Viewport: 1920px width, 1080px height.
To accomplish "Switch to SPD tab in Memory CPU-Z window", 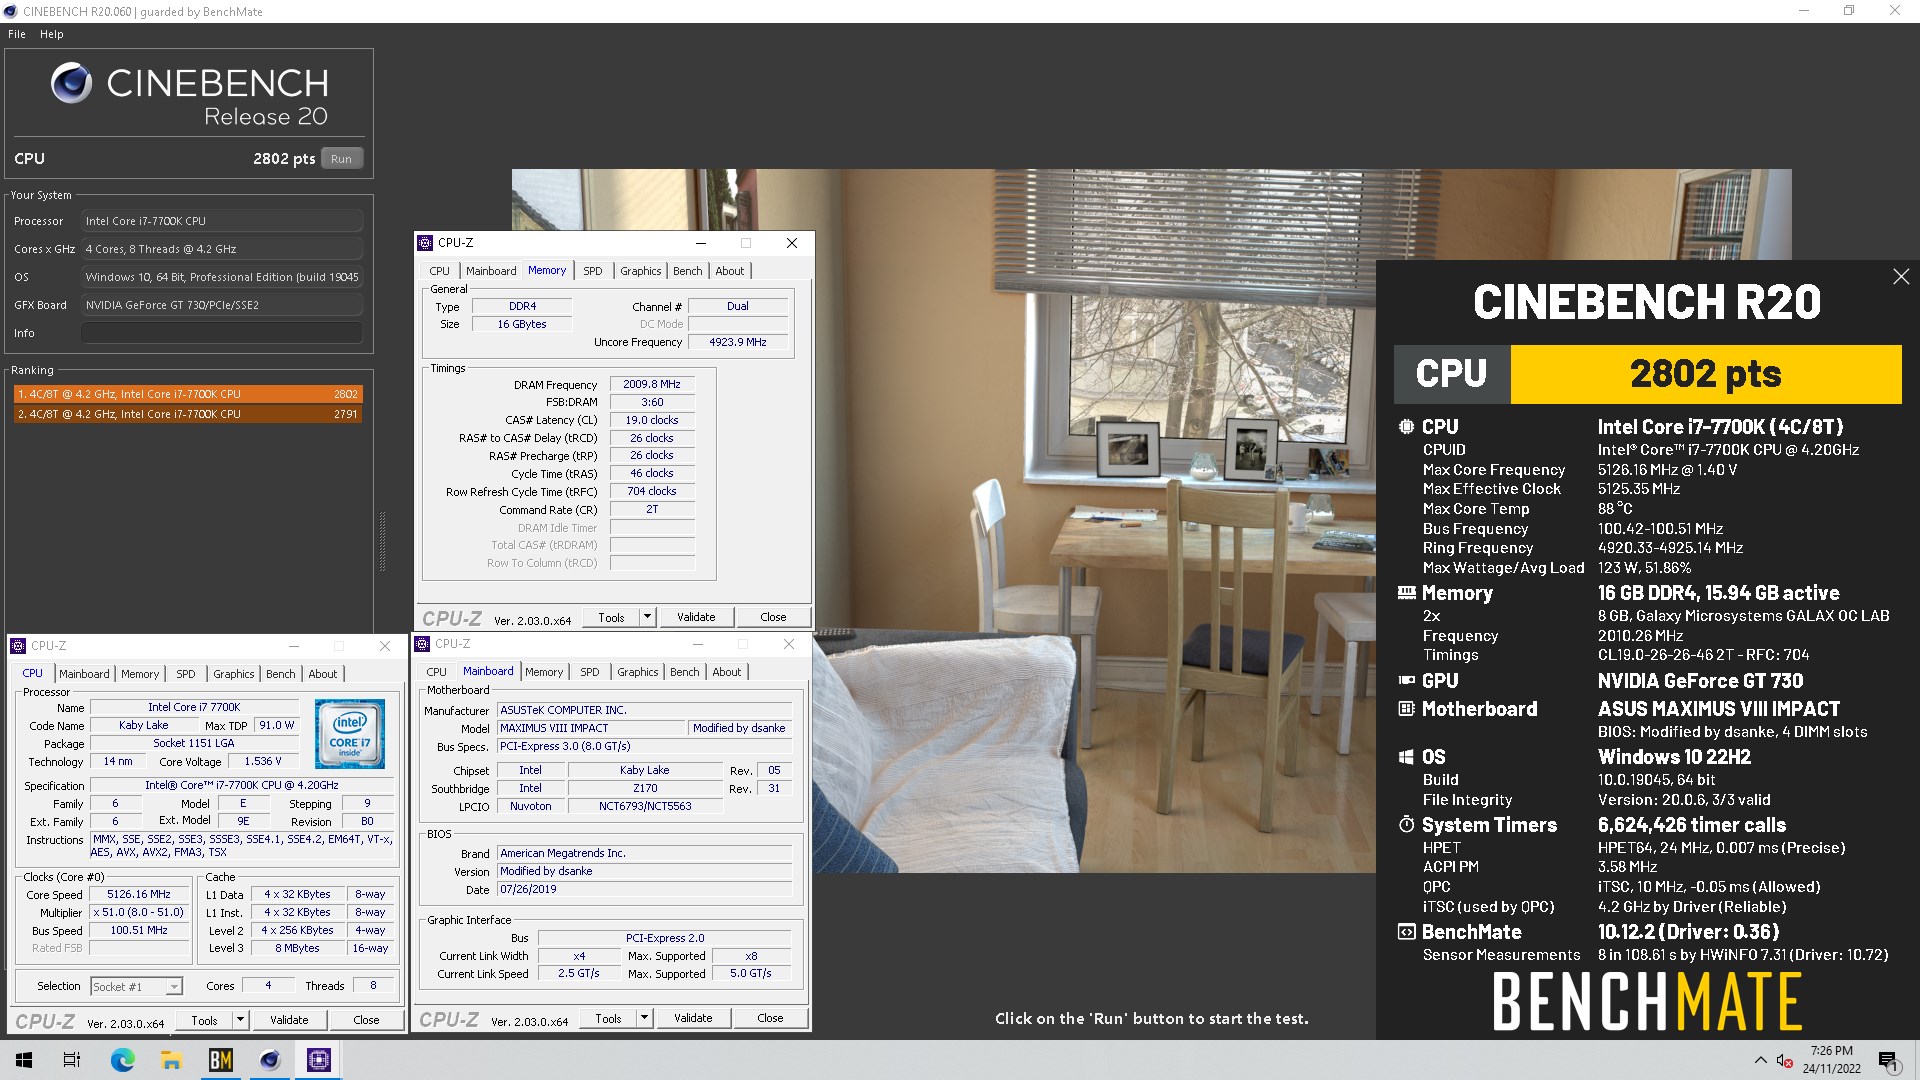I will pyautogui.click(x=593, y=271).
